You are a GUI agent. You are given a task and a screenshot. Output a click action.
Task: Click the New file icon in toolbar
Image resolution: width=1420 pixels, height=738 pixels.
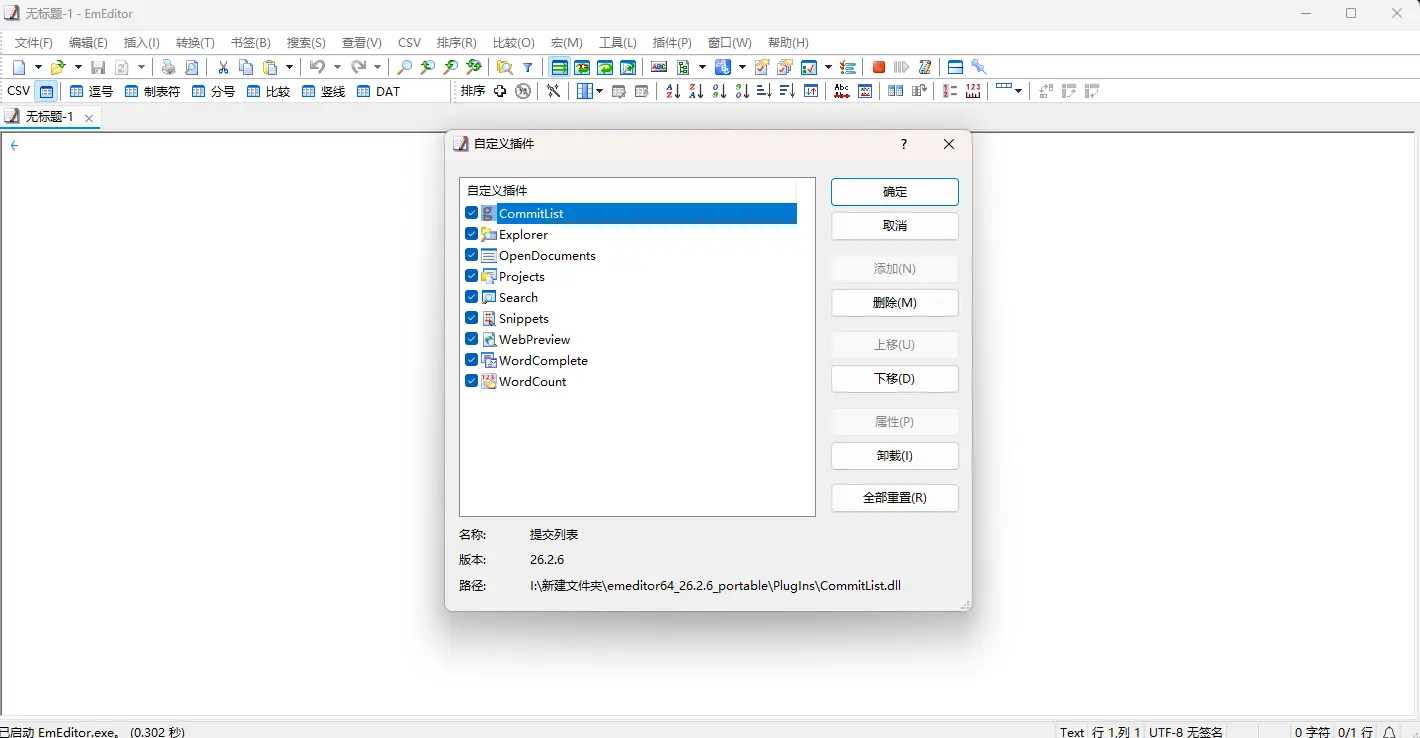[x=19, y=67]
